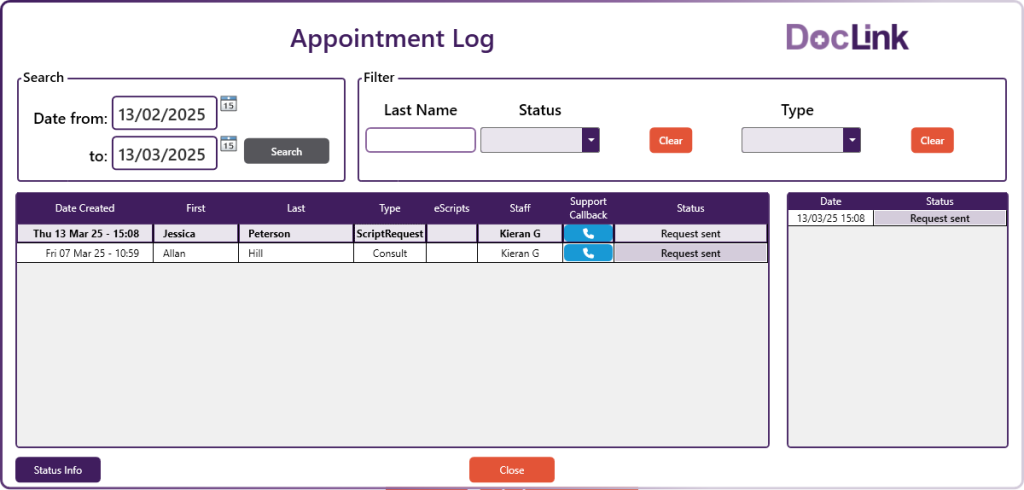Click the first name Jessica

(x=179, y=233)
